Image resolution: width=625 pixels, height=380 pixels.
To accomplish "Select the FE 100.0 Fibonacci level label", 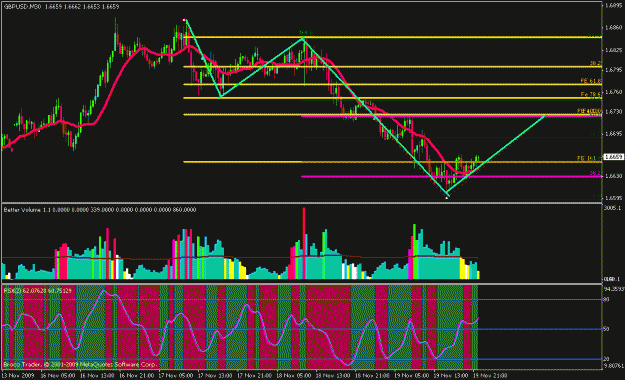I will coord(589,111).
